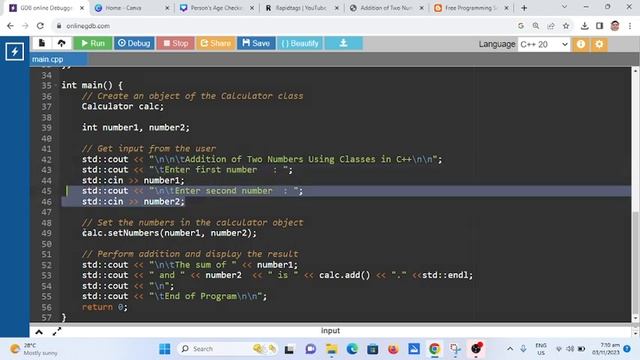Open the clock showing 7:10 am

click(606, 349)
